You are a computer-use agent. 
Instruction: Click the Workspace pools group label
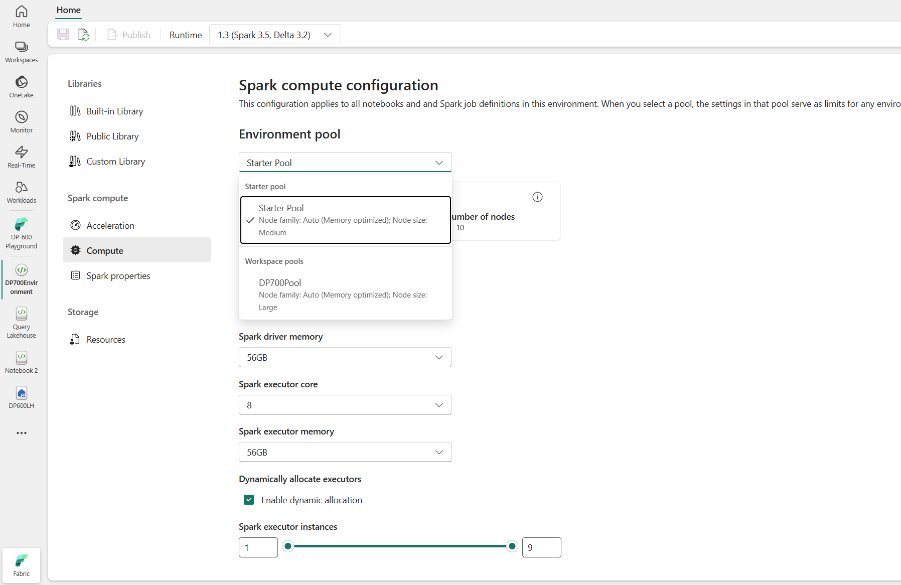coord(274,261)
